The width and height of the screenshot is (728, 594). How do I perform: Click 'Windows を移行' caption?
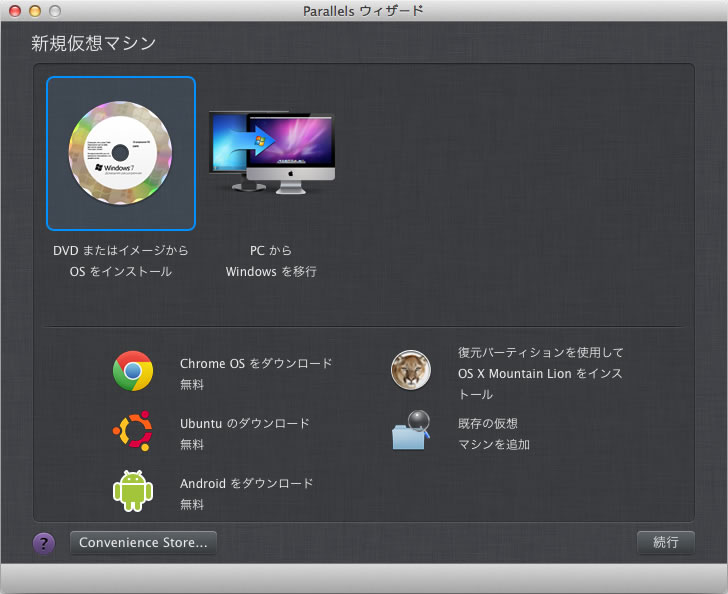(271, 271)
